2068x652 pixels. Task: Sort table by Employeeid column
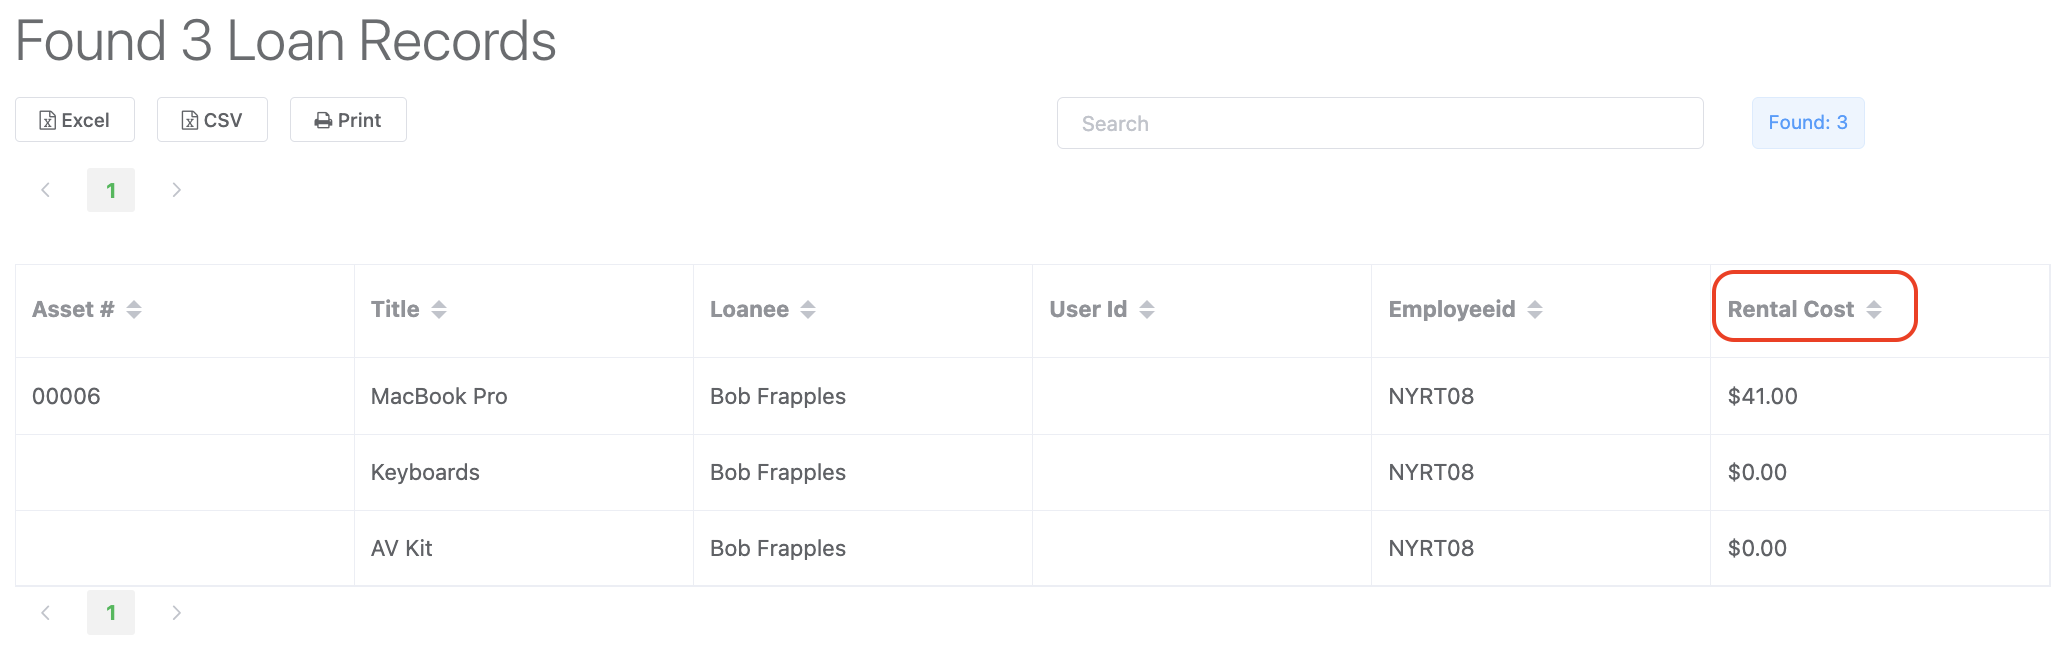coord(1466,310)
